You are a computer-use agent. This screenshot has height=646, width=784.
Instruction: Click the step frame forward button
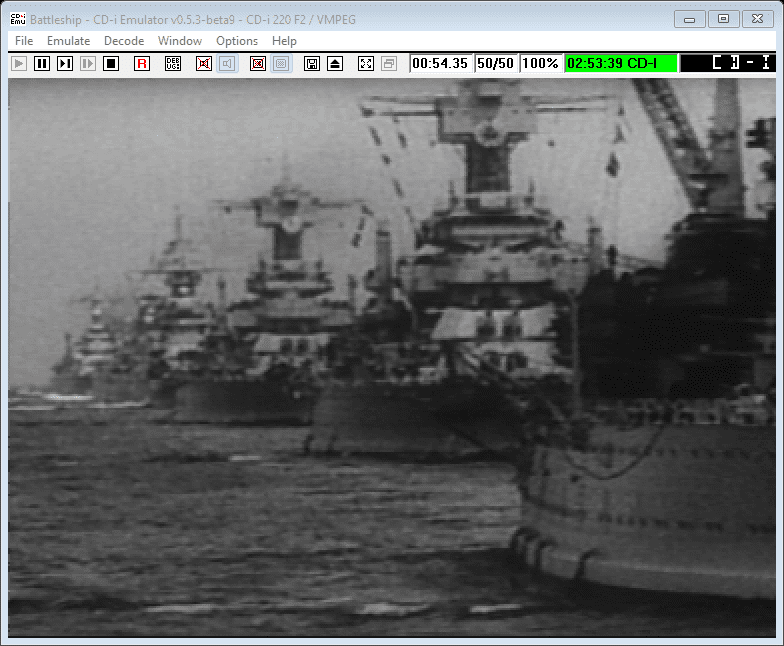65,63
